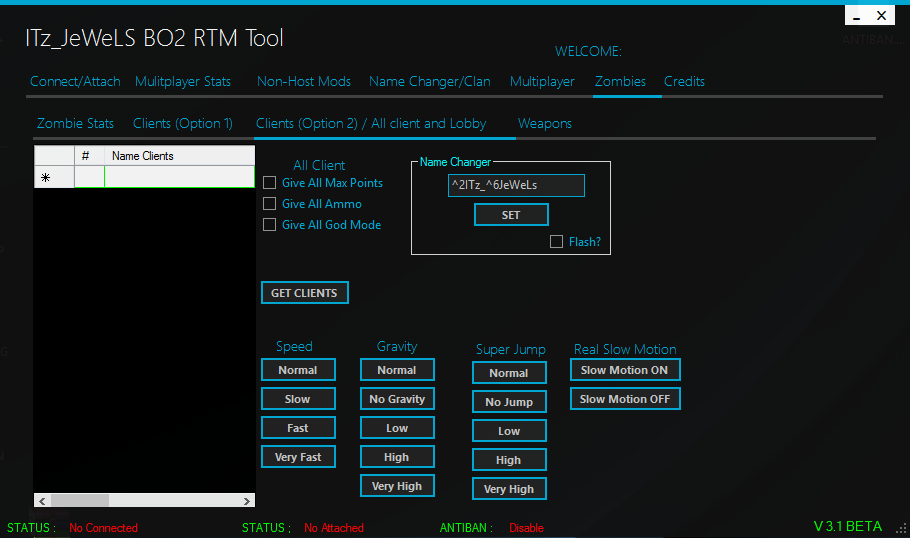Screen dimensions: 910x538
Task: Open Clients (Option 1) sub-tab
Action: click(x=183, y=123)
